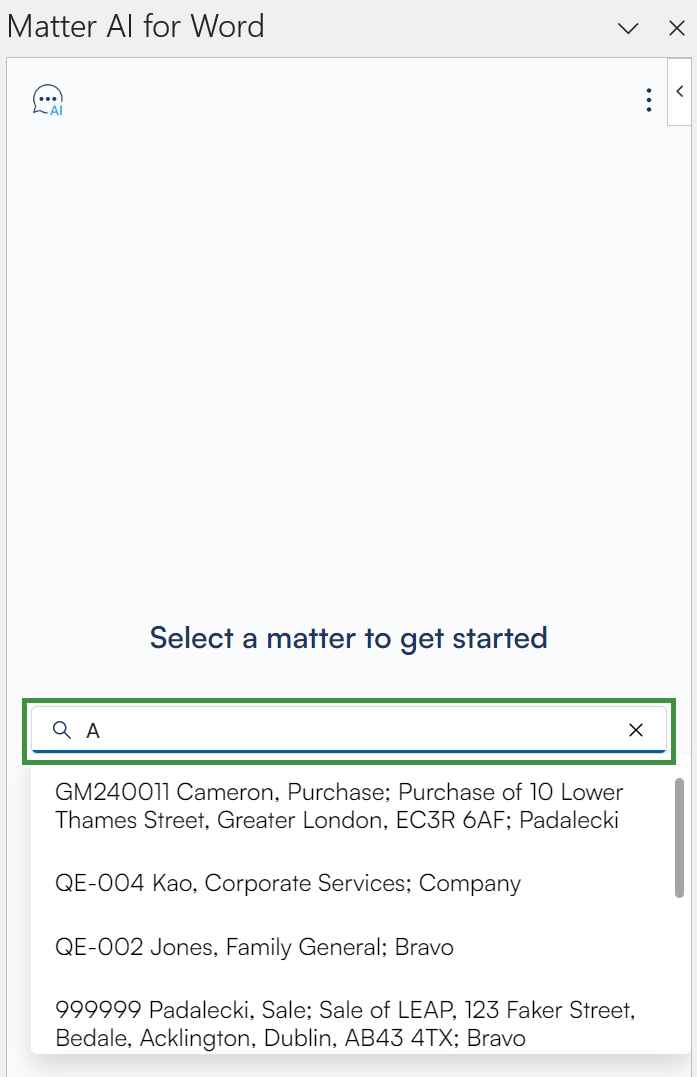Click the magnifier search icon
697x1077 pixels.
[62, 730]
